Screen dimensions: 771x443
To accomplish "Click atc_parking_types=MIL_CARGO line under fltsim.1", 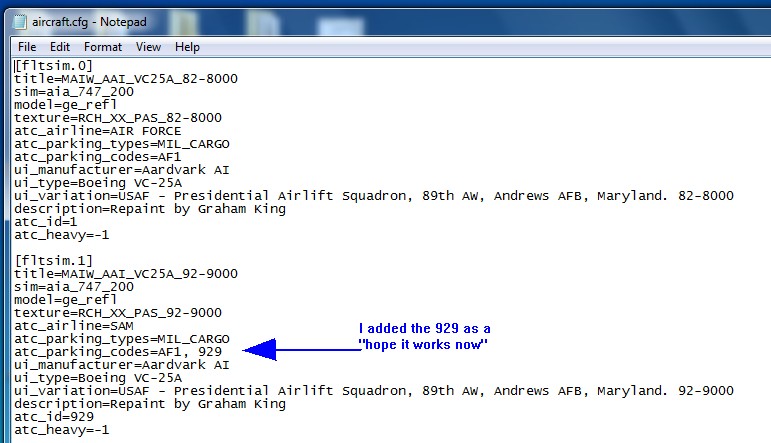I will pos(122,339).
